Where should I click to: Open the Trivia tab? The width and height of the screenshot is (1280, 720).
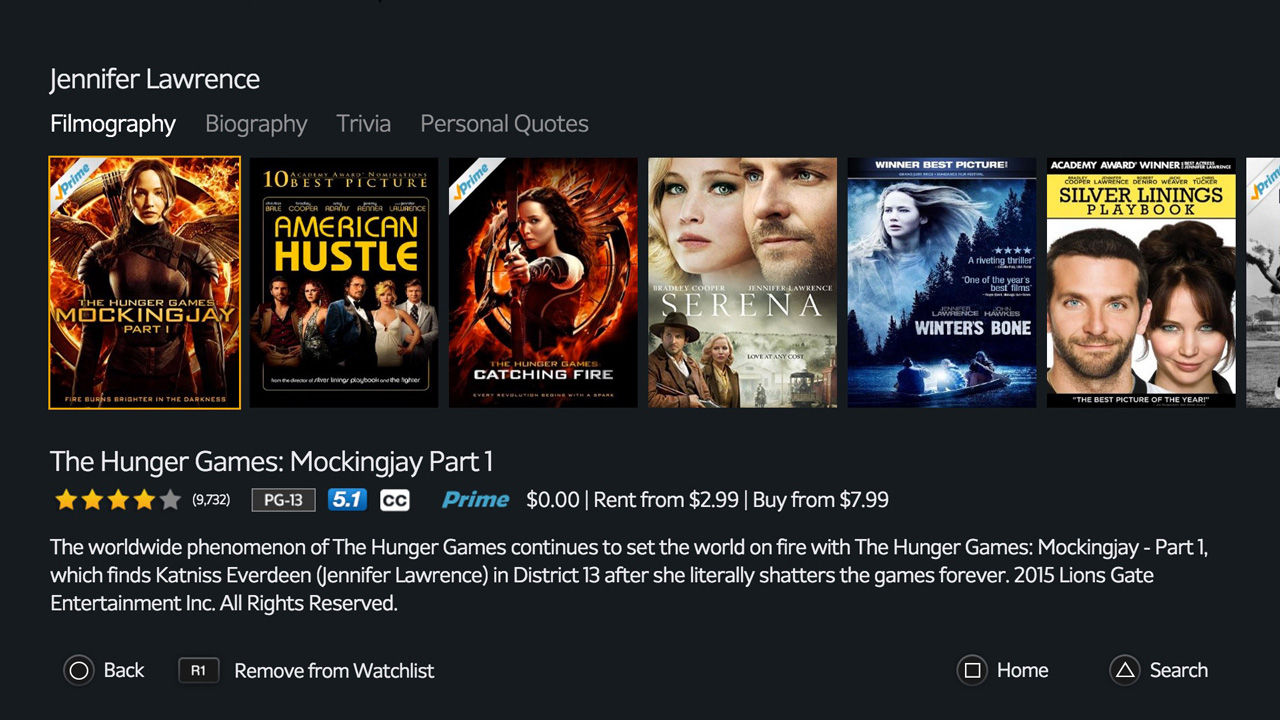[x=364, y=124]
